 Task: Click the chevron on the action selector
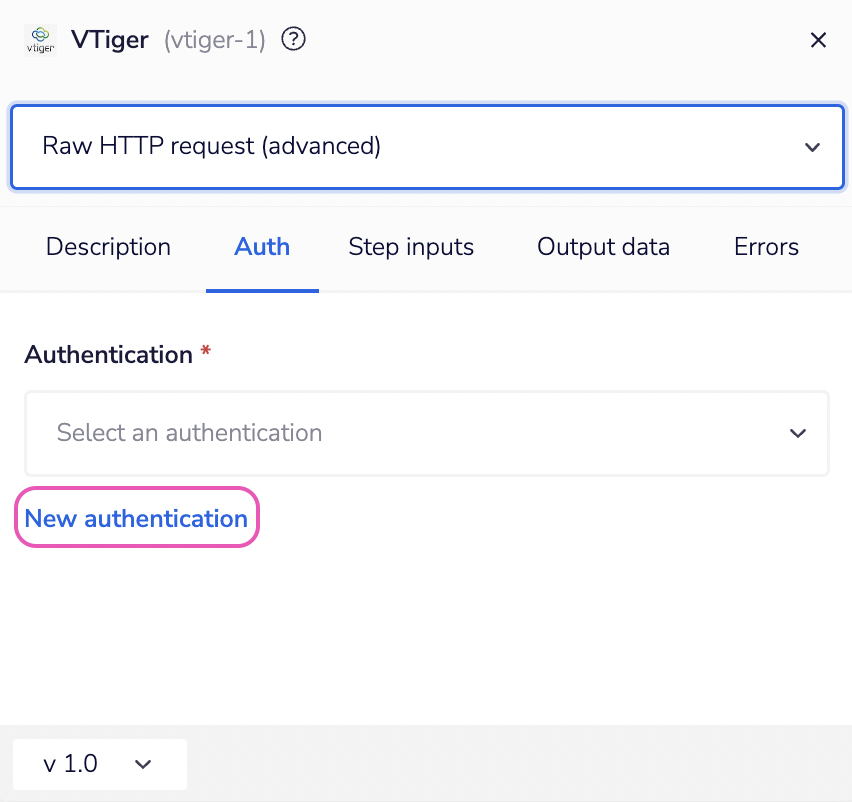coord(812,146)
